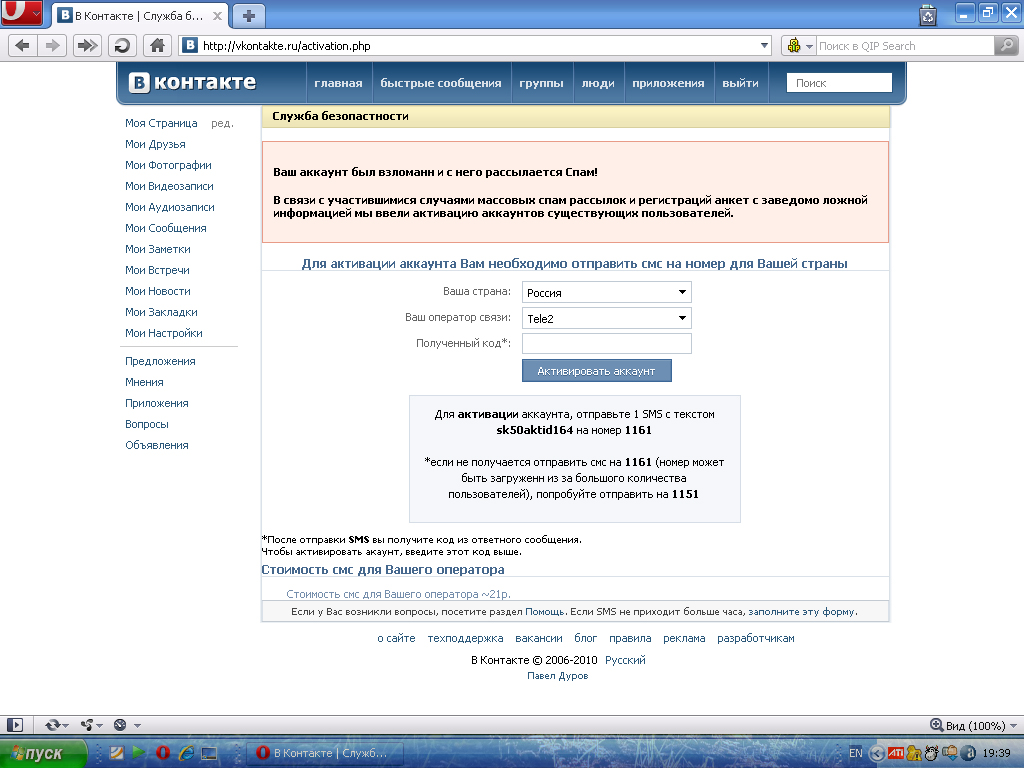The width and height of the screenshot is (1024, 768).
Task: Click the green play icon in quick launch
Action: (x=138, y=752)
